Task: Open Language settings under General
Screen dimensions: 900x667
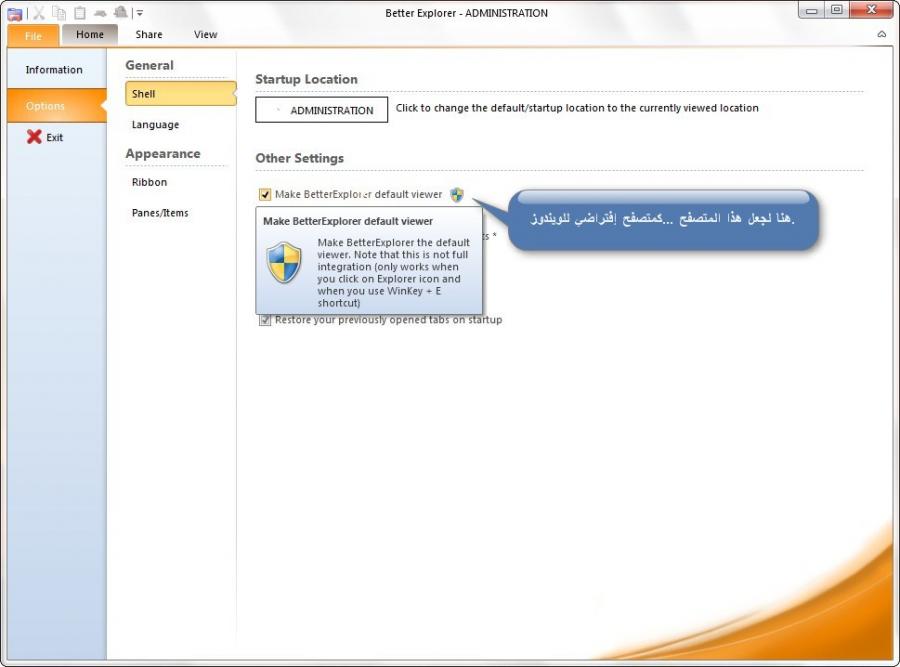Action: tap(155, 125)
